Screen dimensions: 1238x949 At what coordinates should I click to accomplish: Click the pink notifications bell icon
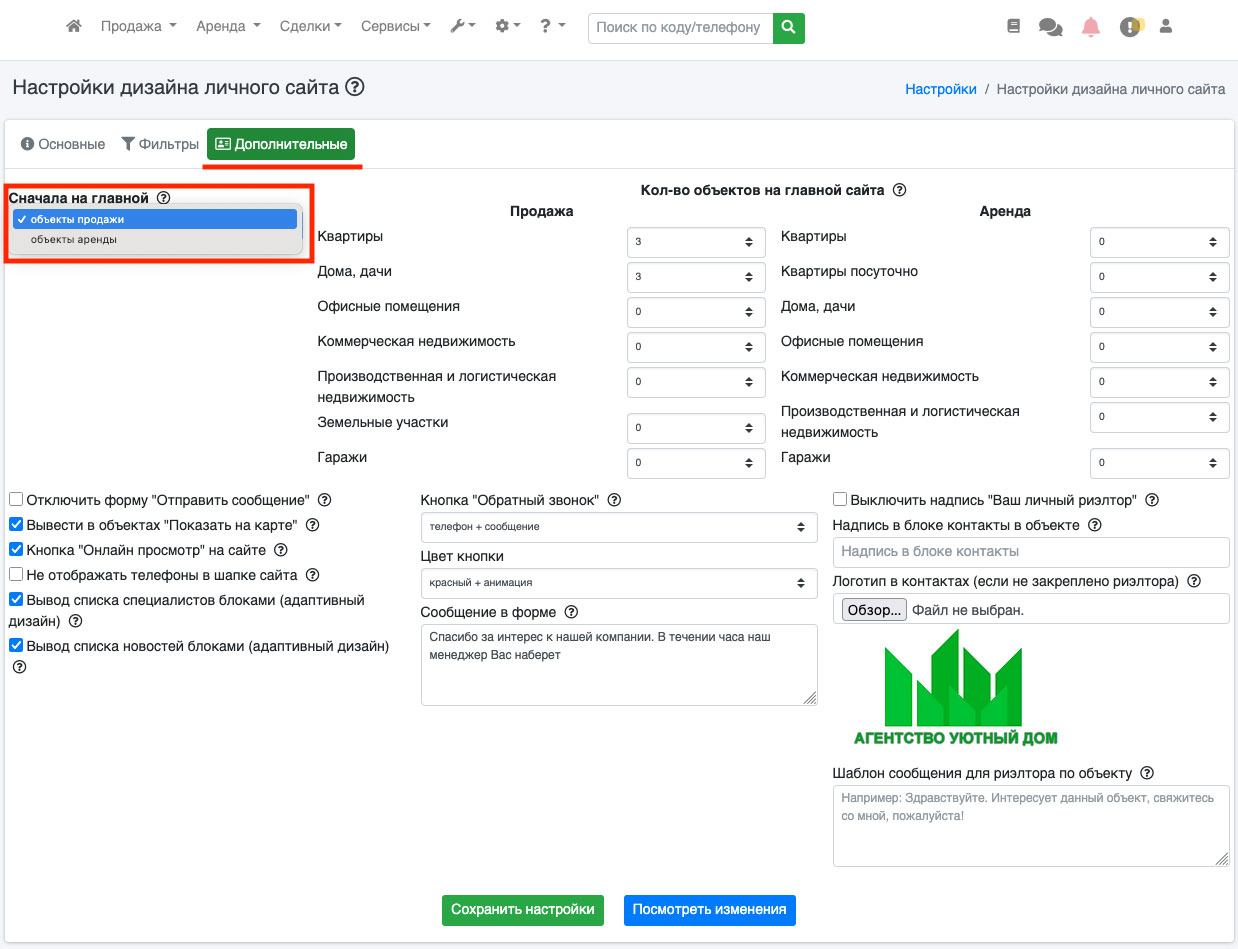[1090, 27]
